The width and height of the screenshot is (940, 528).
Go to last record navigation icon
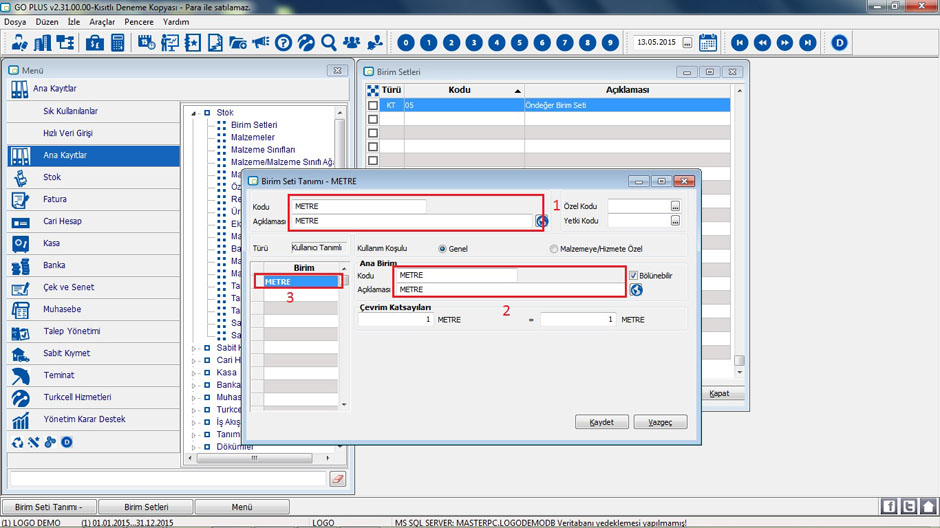pos(808,43)
